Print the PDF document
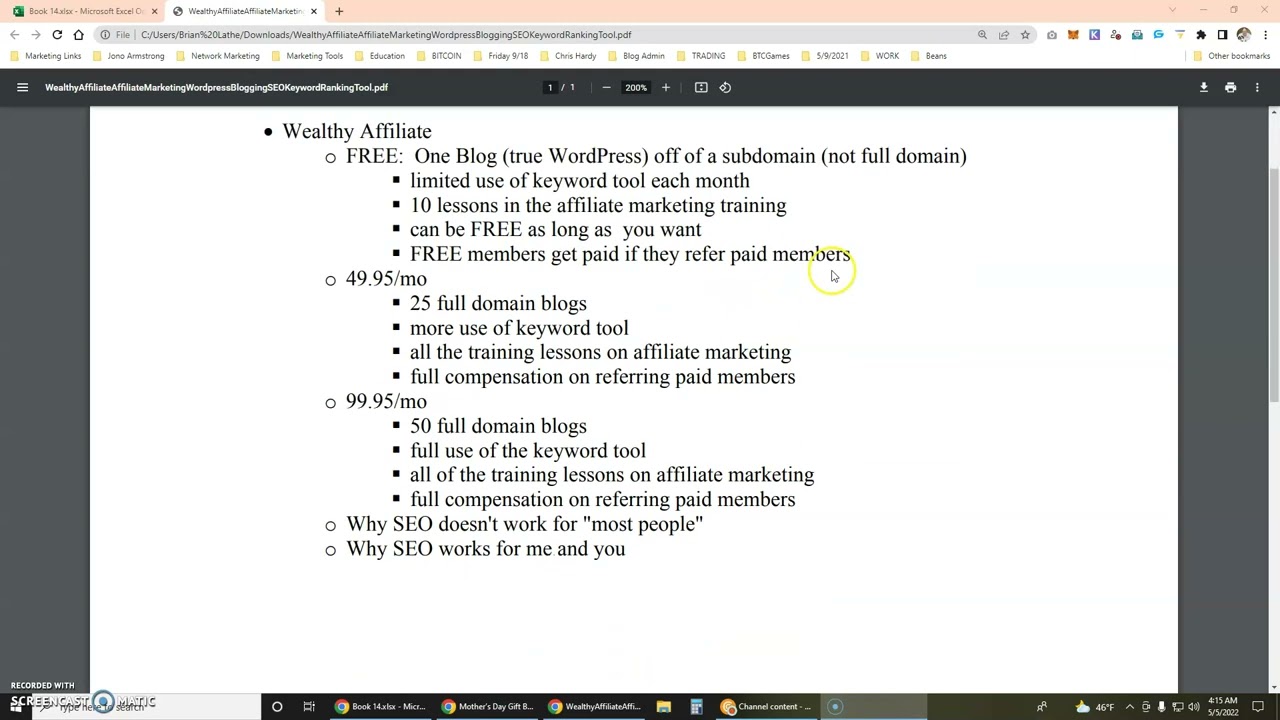The width and height of the screenshot is (1280, 720). pos(1230,87)
